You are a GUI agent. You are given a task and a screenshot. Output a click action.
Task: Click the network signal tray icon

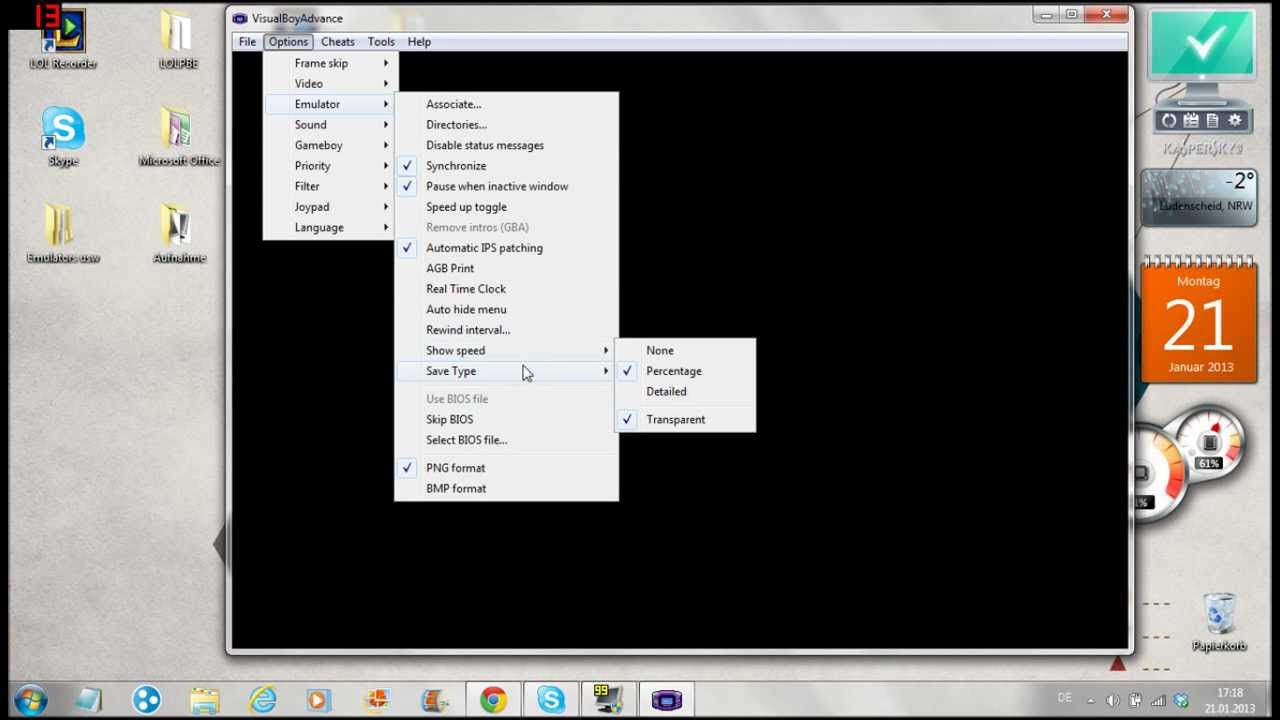pyautogui.click(x=1158, y=700)
